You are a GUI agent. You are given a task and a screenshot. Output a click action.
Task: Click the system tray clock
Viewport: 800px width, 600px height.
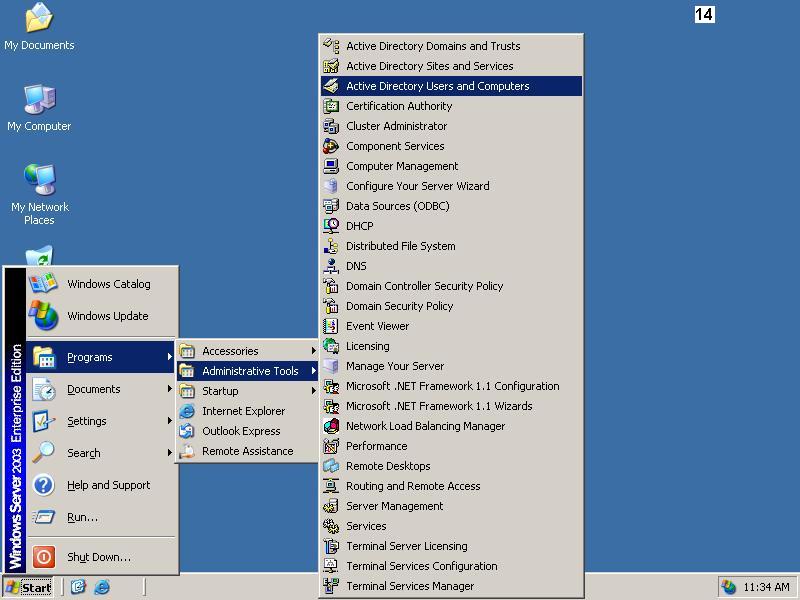coord(767,587)
